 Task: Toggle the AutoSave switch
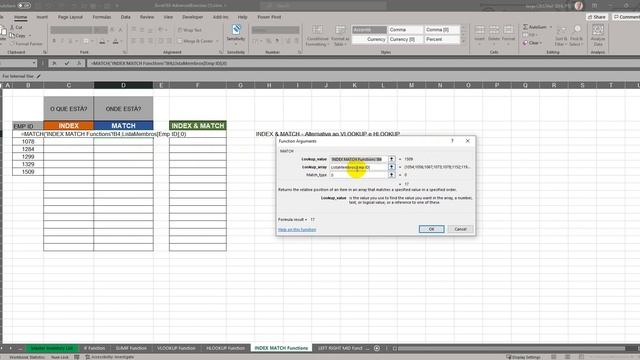click(x=24, y=5)
